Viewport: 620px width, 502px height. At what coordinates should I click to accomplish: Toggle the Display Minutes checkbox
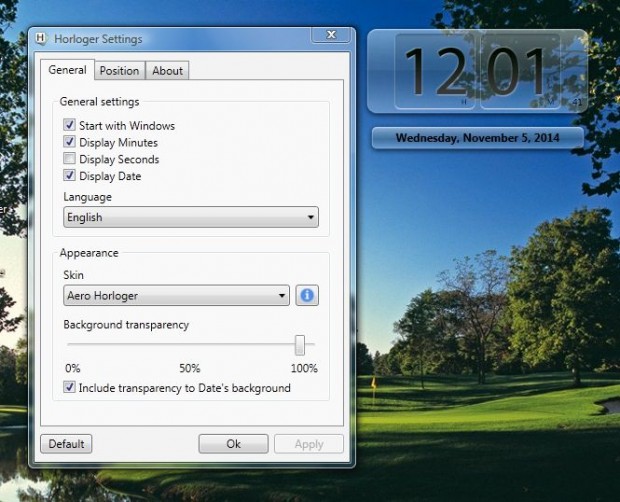tap(70, 142)
